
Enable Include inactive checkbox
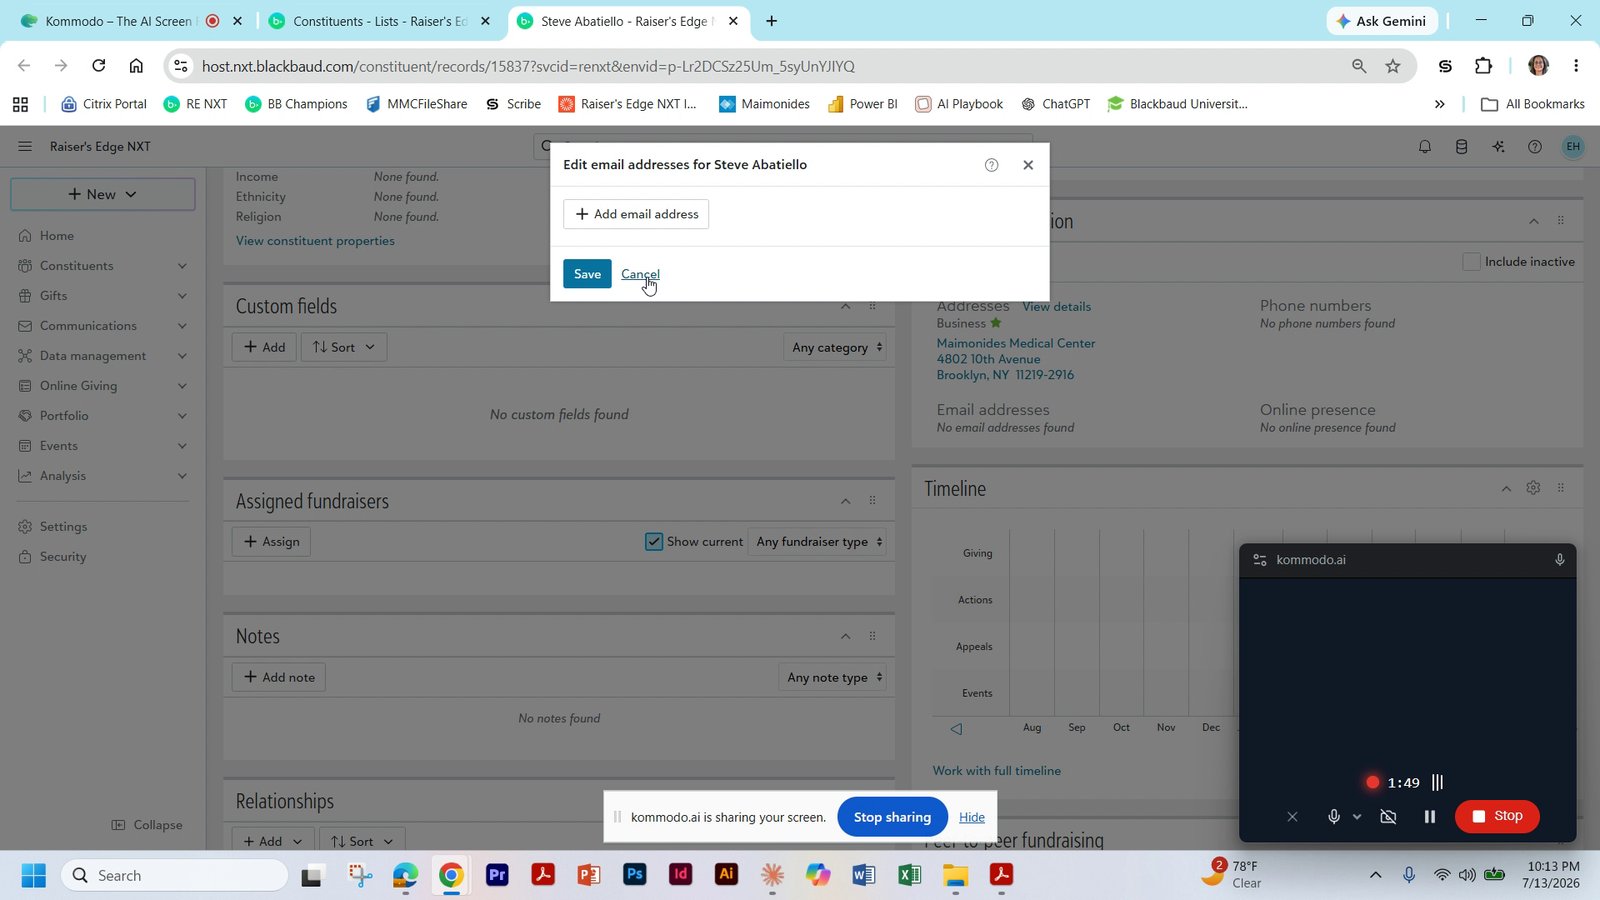pos(1471,262)
